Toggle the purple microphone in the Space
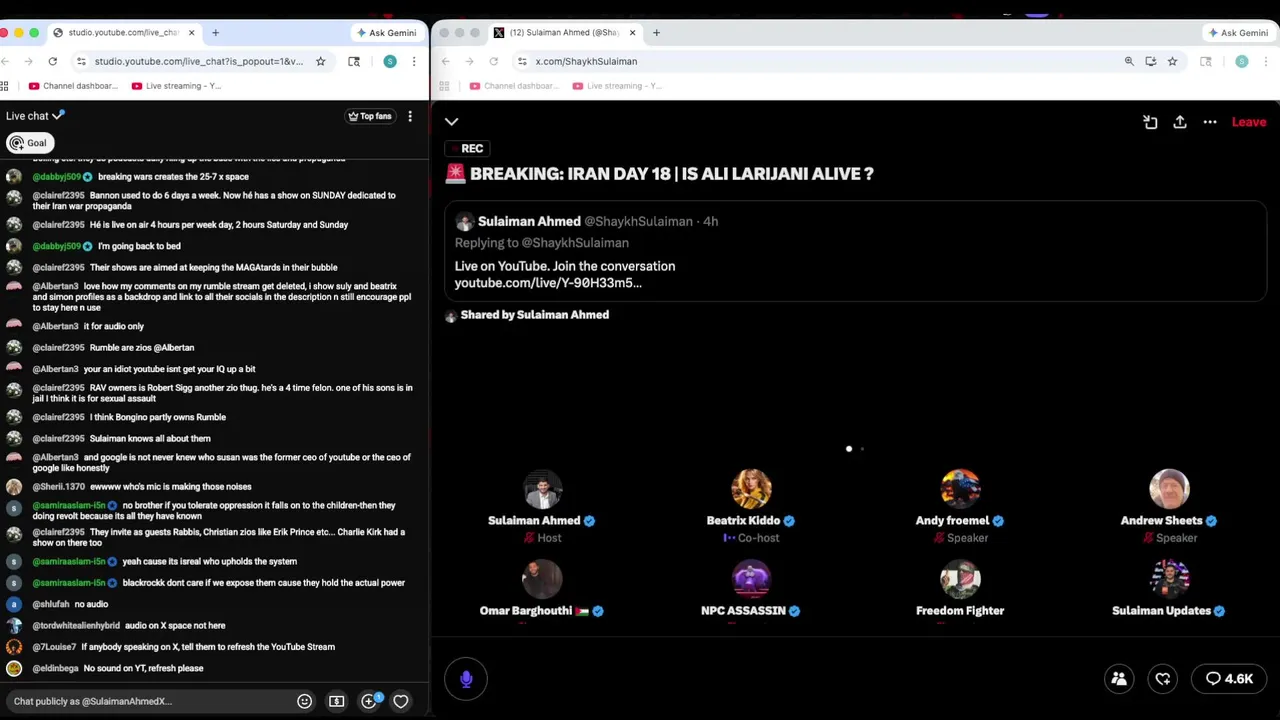This screenshot has height=720, width=1280. coord(466,679)
